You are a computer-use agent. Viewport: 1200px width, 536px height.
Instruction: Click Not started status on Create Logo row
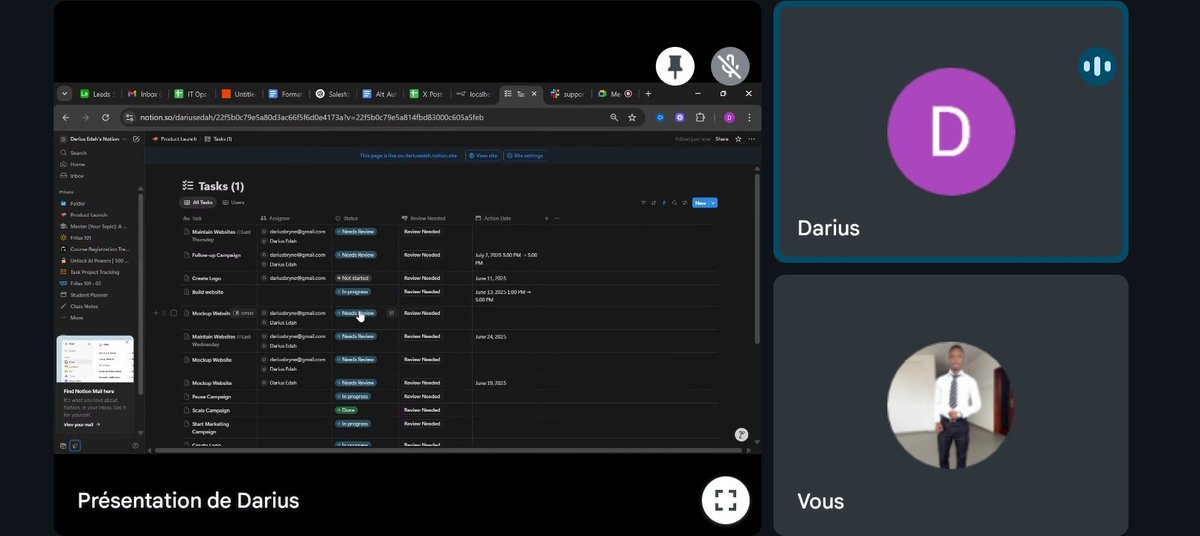(353, 278)
